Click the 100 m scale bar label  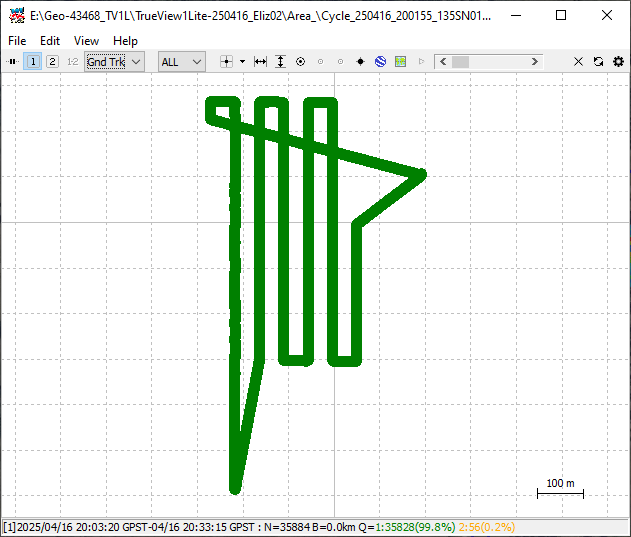[560, 483]
